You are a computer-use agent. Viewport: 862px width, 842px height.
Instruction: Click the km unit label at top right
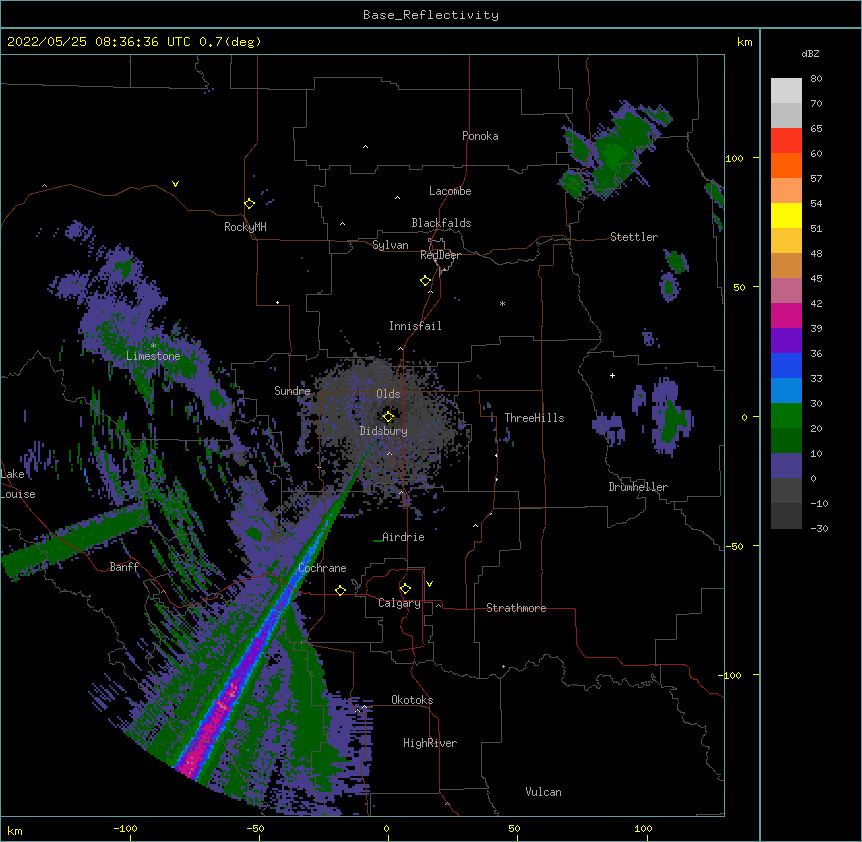[745, 42]
